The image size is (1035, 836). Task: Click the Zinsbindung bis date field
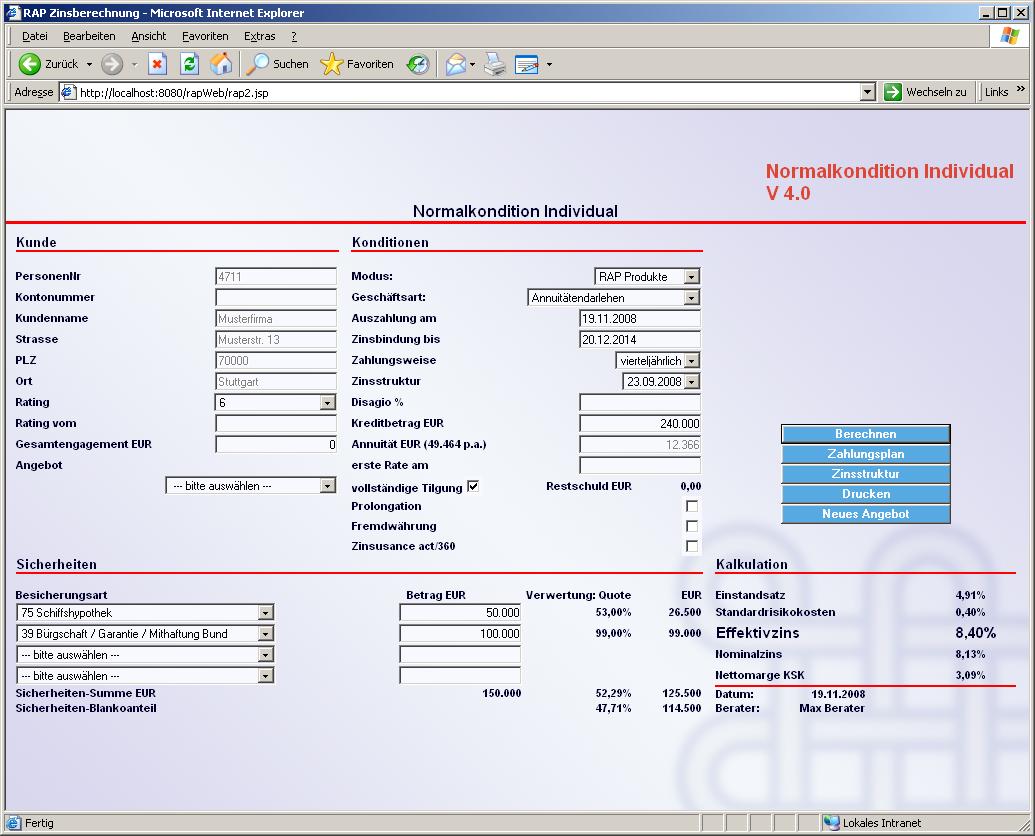pos(640,340)
